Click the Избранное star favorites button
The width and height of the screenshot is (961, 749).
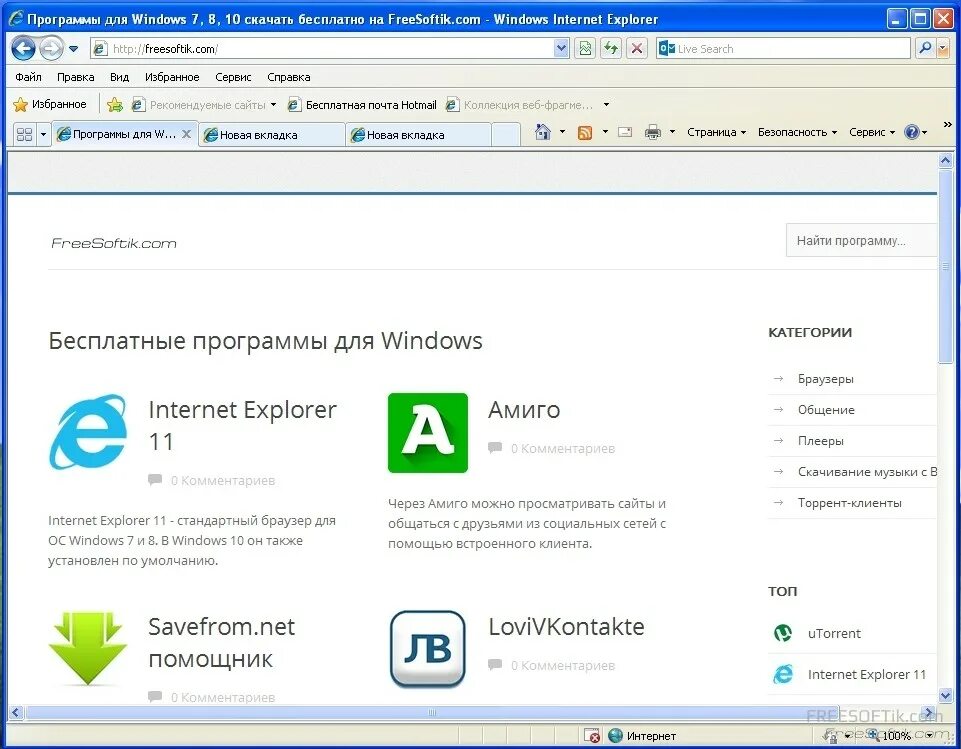50,104
